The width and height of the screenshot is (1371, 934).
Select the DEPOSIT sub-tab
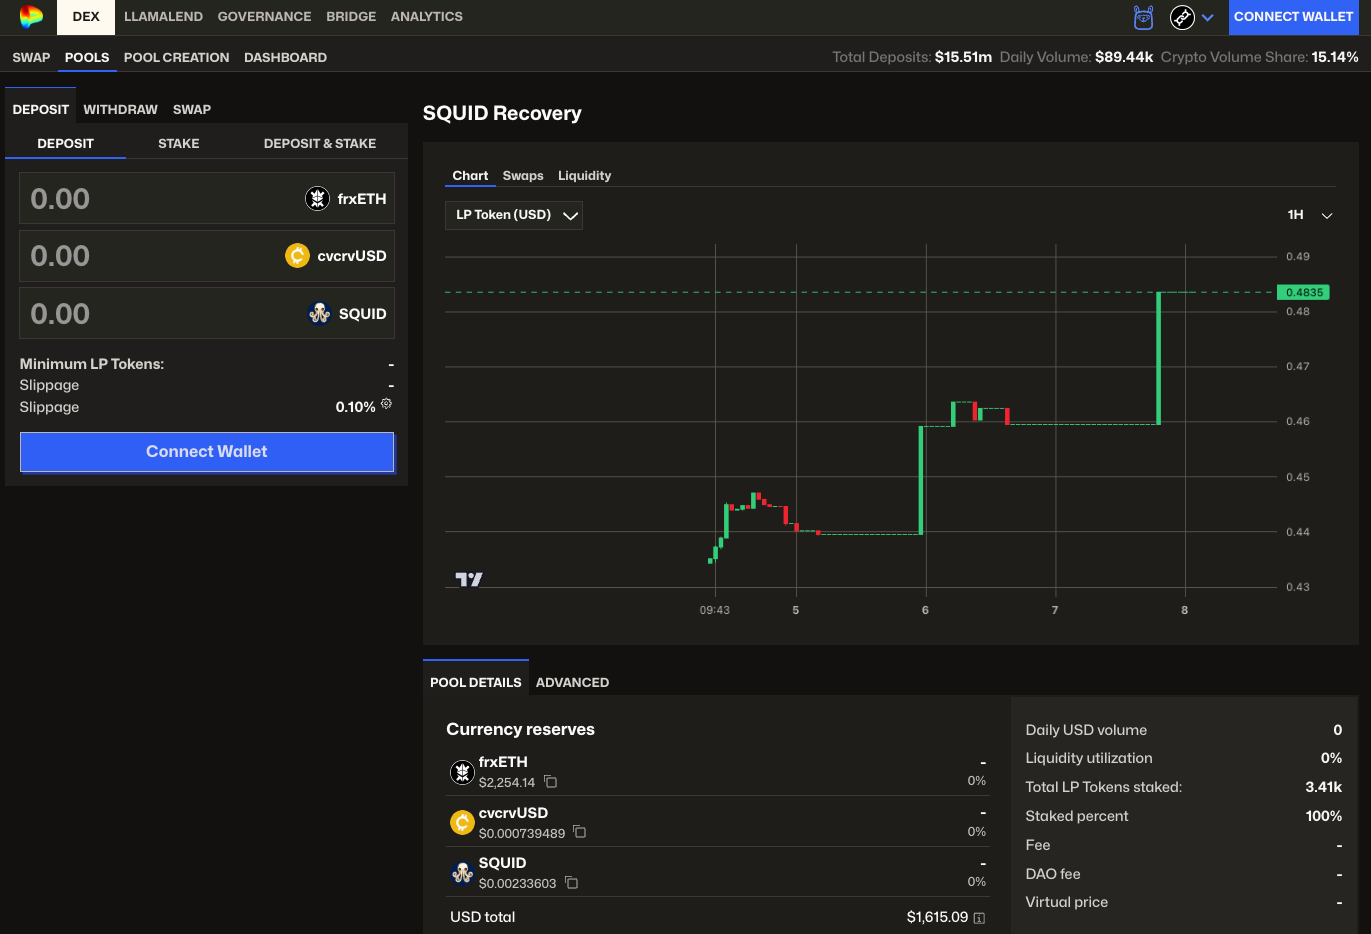click(66, 143)
